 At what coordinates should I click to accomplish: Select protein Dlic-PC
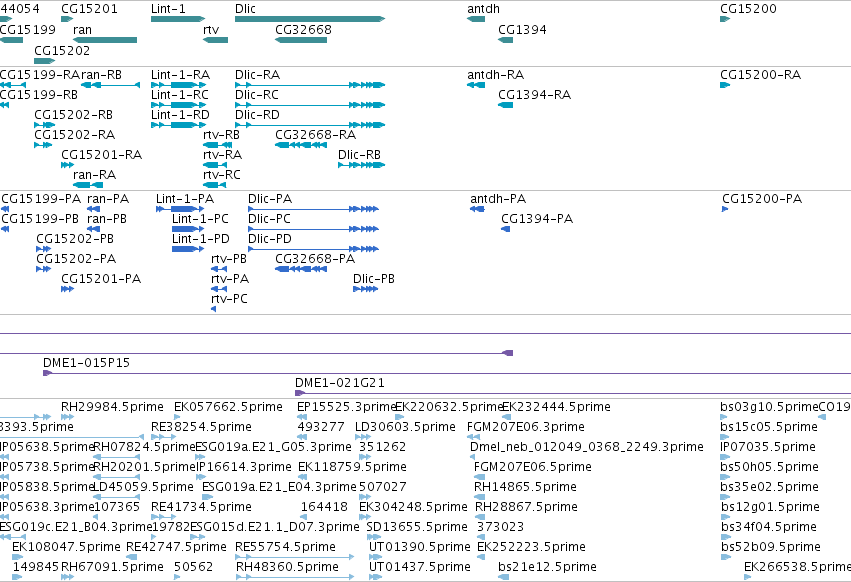[x=313, y=229]
